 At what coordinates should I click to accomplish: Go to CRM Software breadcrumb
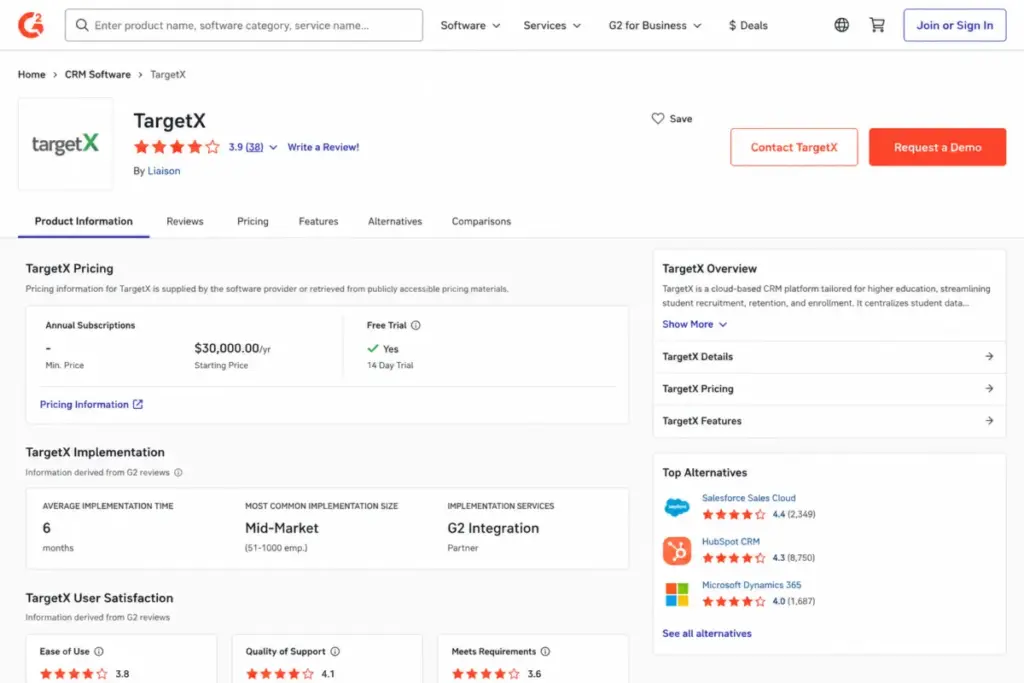[x=97, y=74]
